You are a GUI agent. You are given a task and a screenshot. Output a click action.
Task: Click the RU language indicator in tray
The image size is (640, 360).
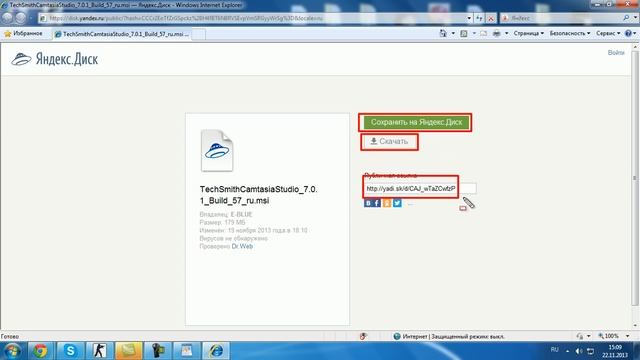coord(554,350)
